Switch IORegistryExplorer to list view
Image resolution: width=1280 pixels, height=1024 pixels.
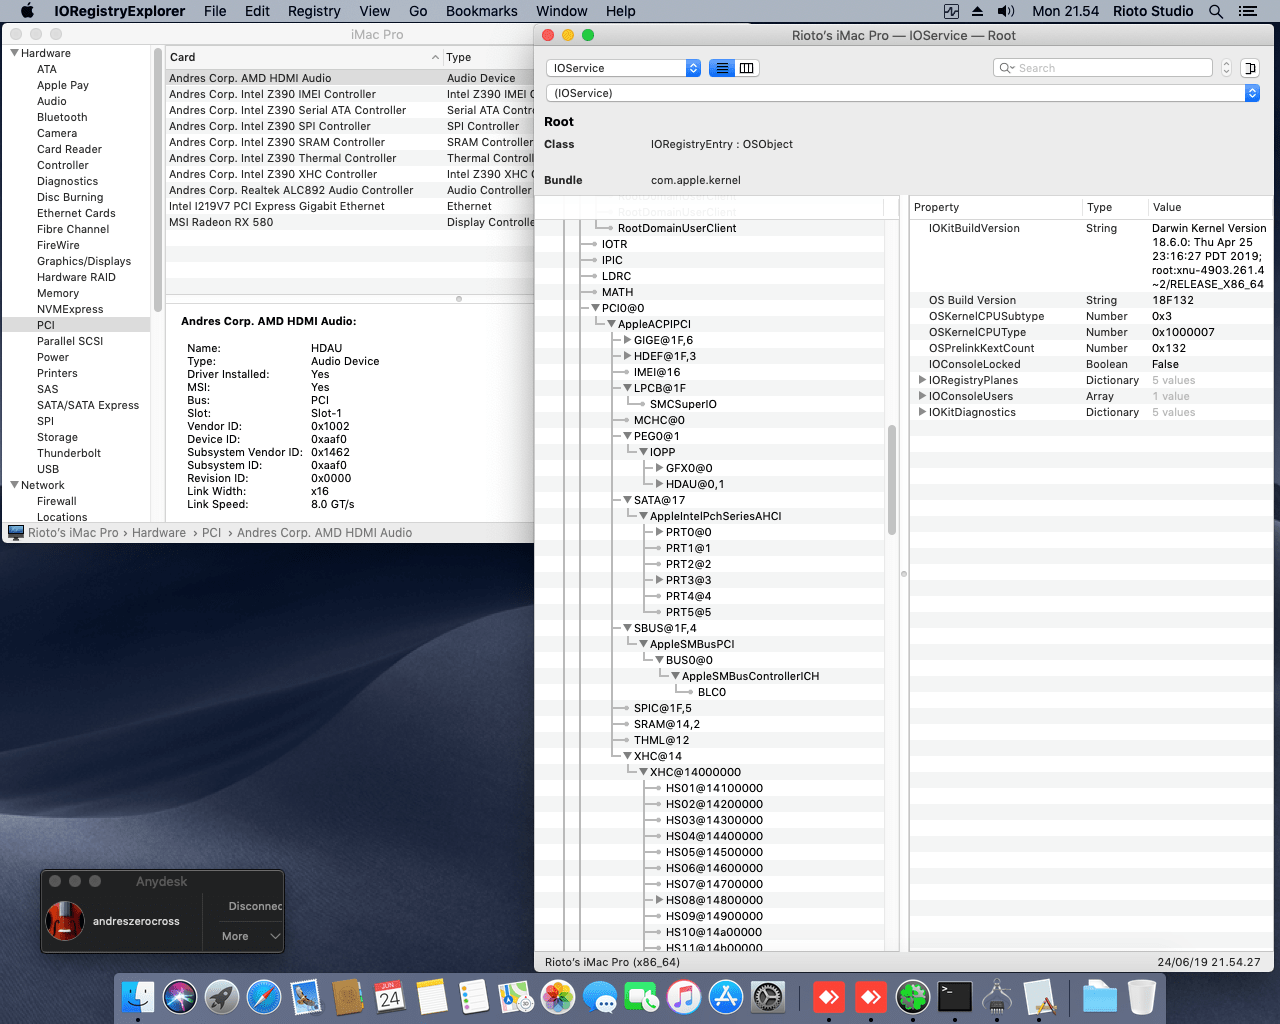722,68
